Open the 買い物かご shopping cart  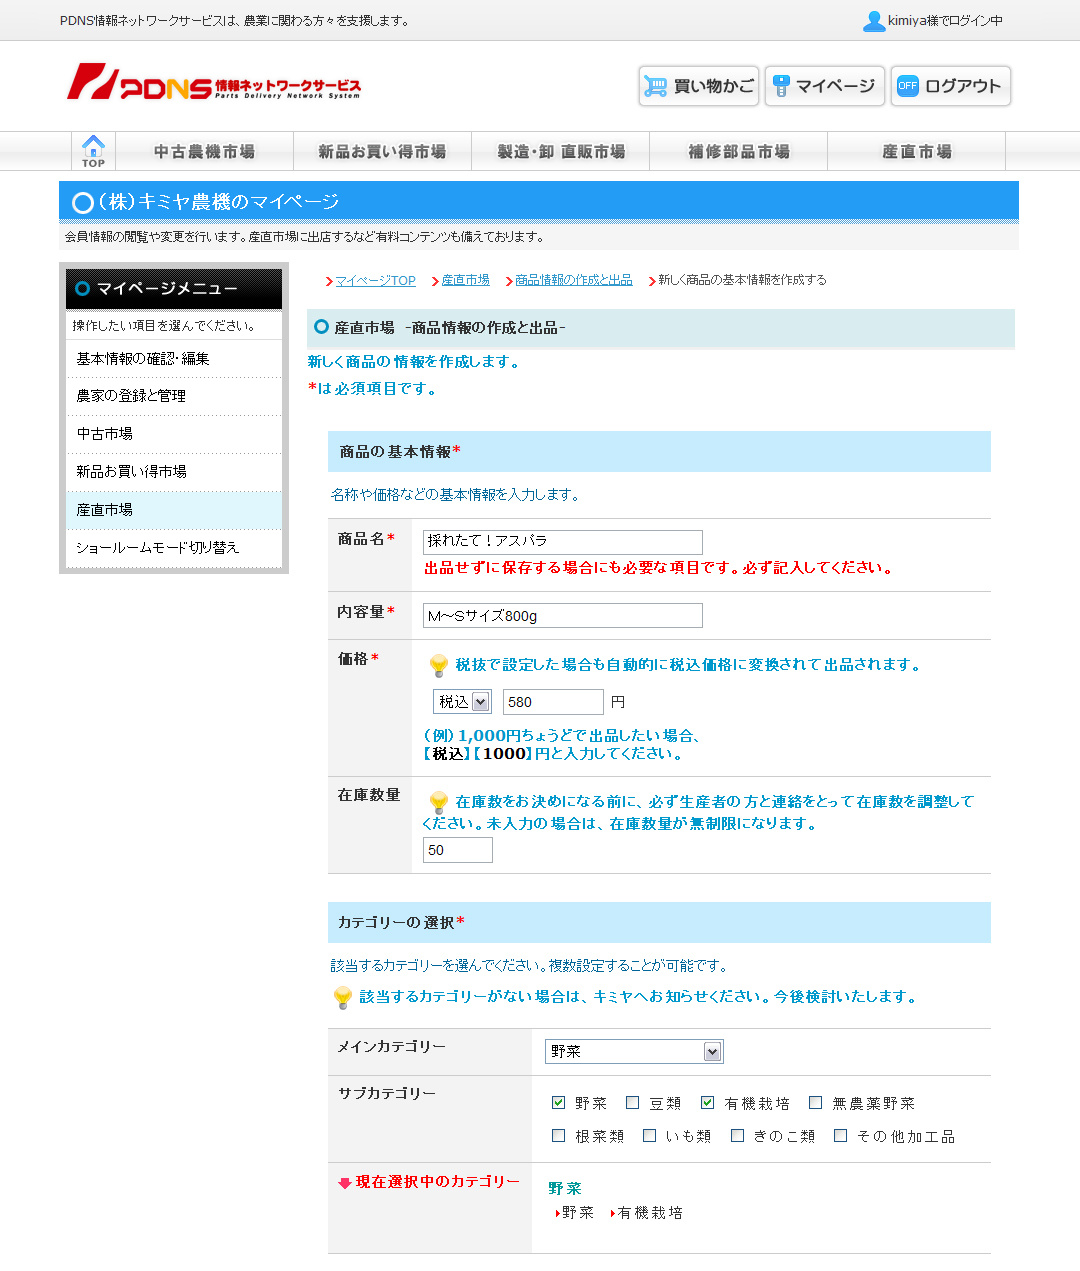[698, 86]
